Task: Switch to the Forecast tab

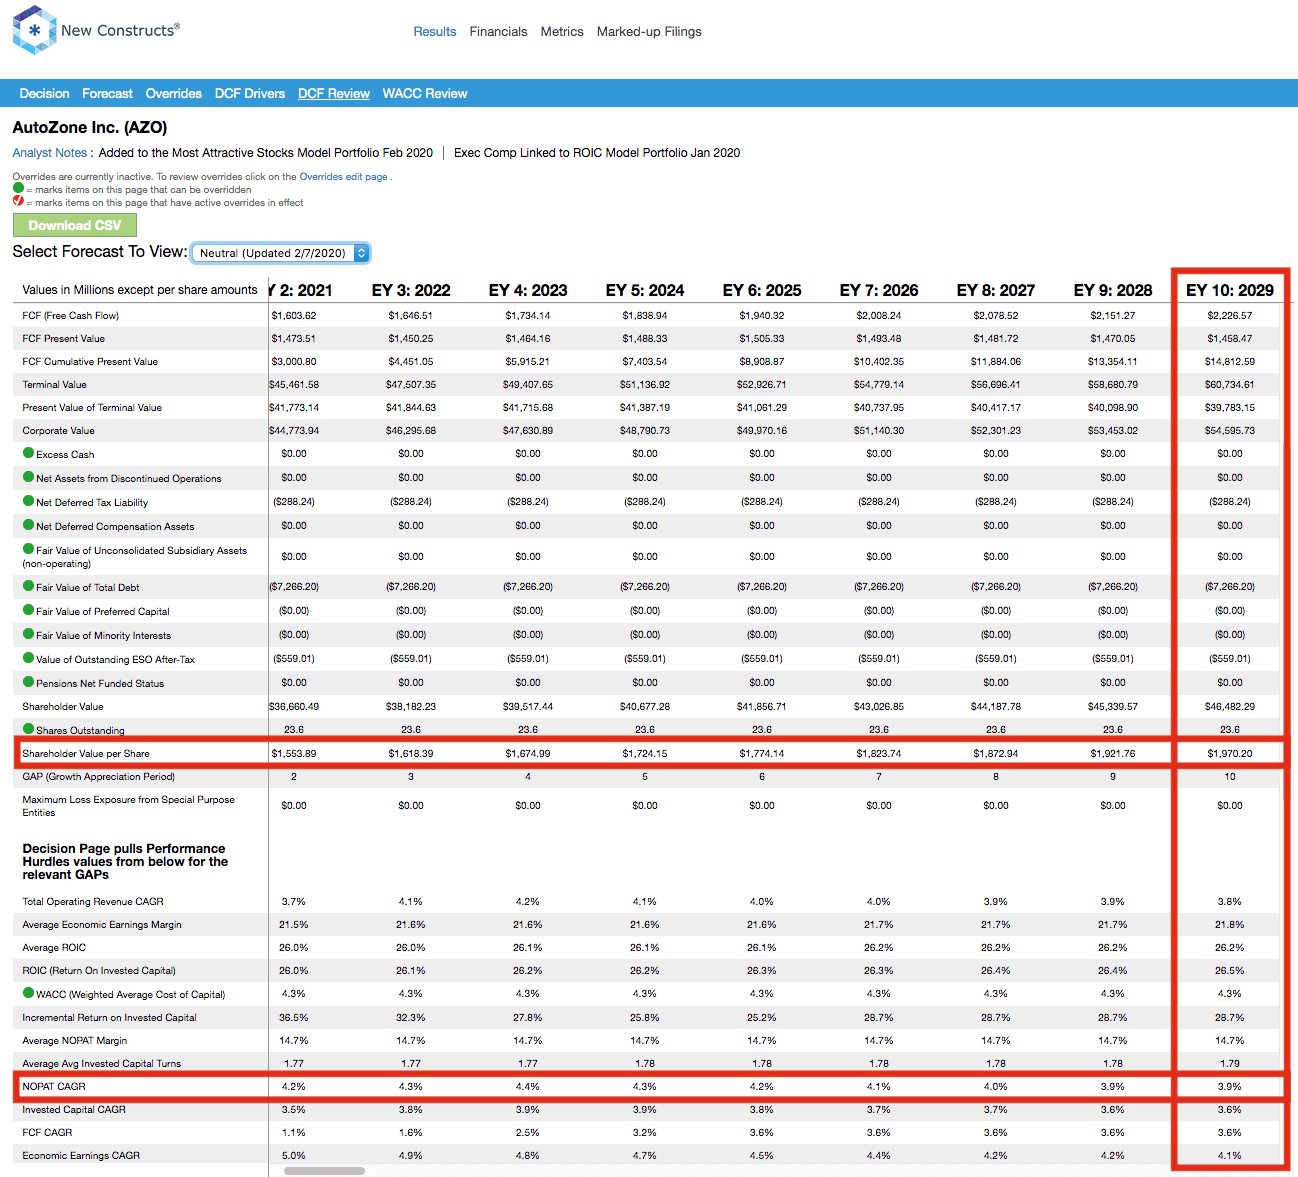Action: click(x=107, y=93)
